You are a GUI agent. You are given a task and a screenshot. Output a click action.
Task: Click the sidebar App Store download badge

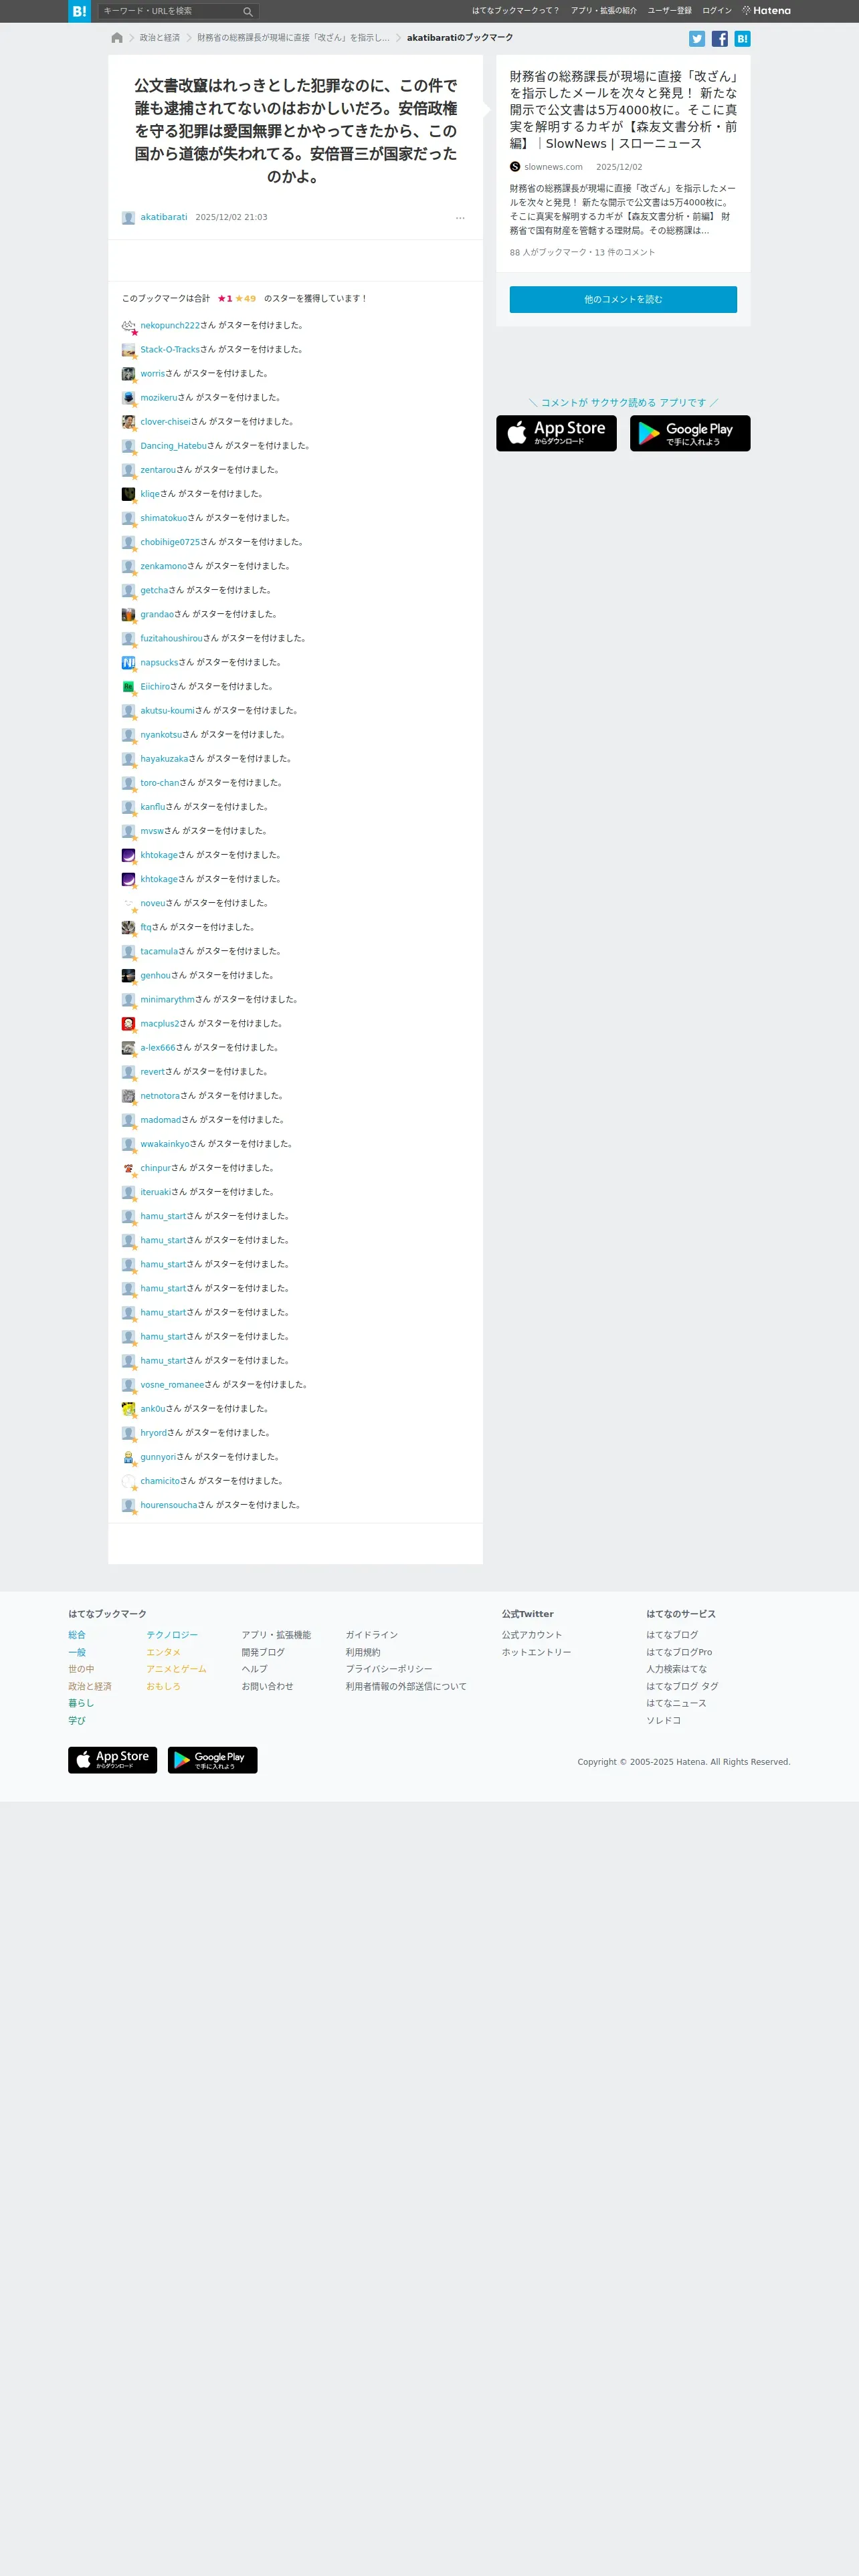tap(556, 433)
